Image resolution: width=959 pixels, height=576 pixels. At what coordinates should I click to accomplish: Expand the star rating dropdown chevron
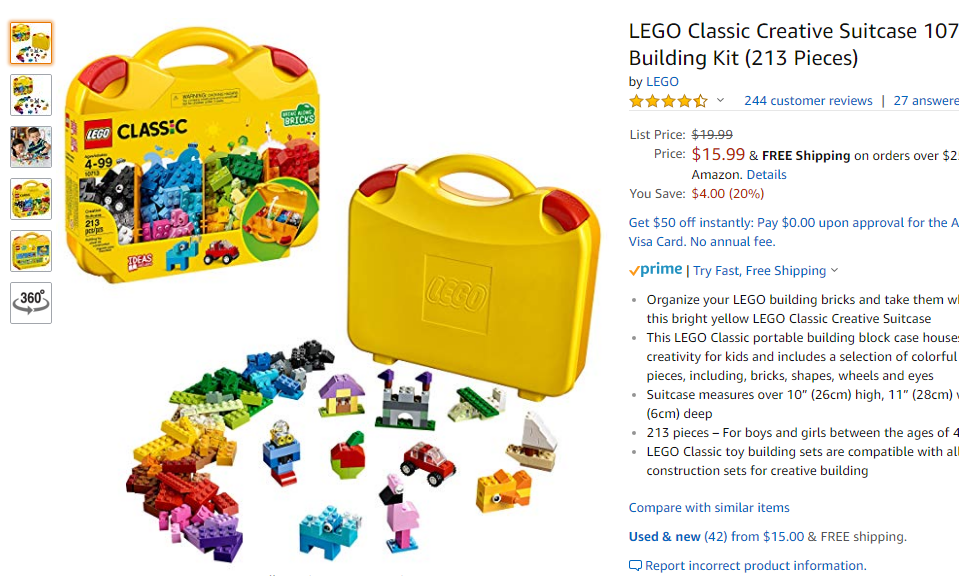pyautogui.click(x=720, y=100)
